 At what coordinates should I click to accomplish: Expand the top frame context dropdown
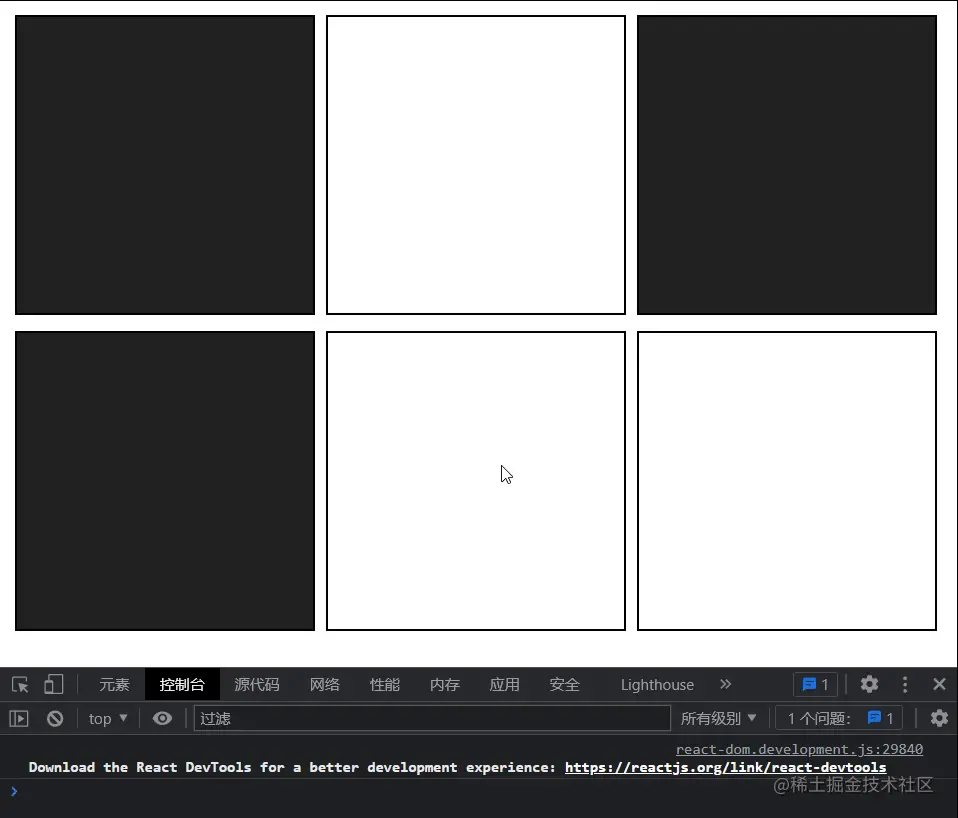point(106,718)
